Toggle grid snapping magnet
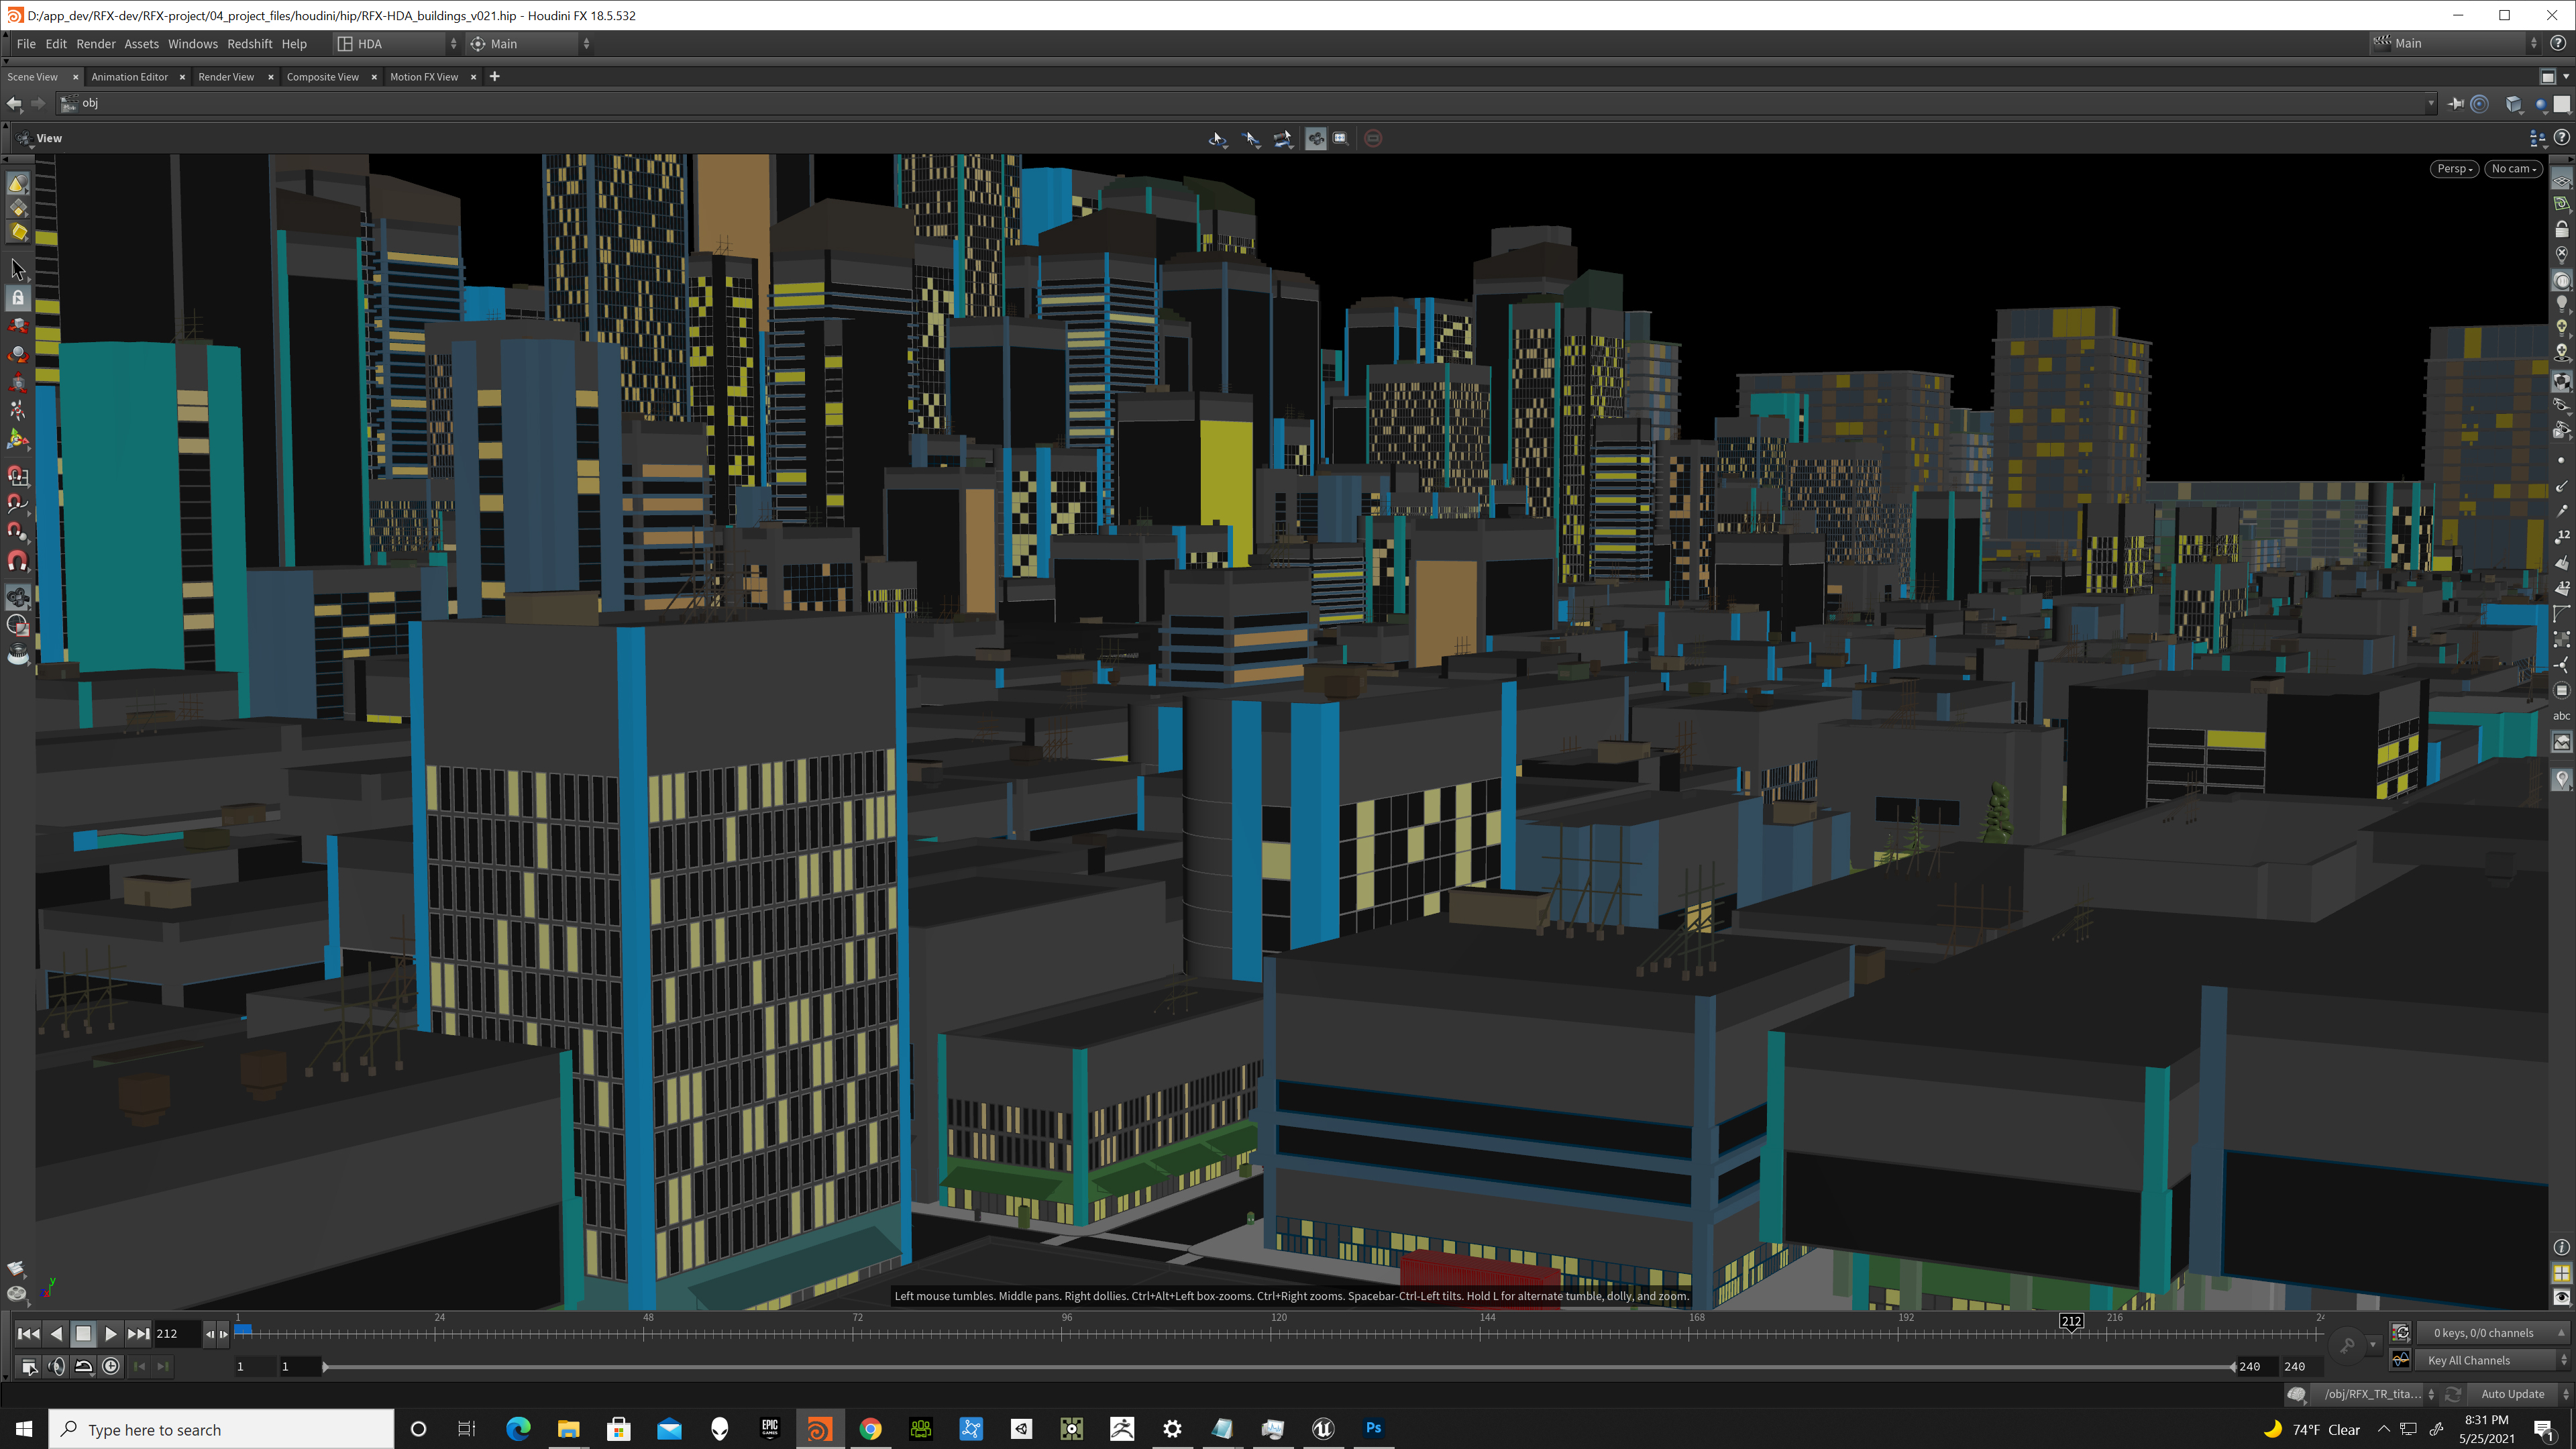The height and width of the screenshot is (1449, 2576). tap(18, 476)
